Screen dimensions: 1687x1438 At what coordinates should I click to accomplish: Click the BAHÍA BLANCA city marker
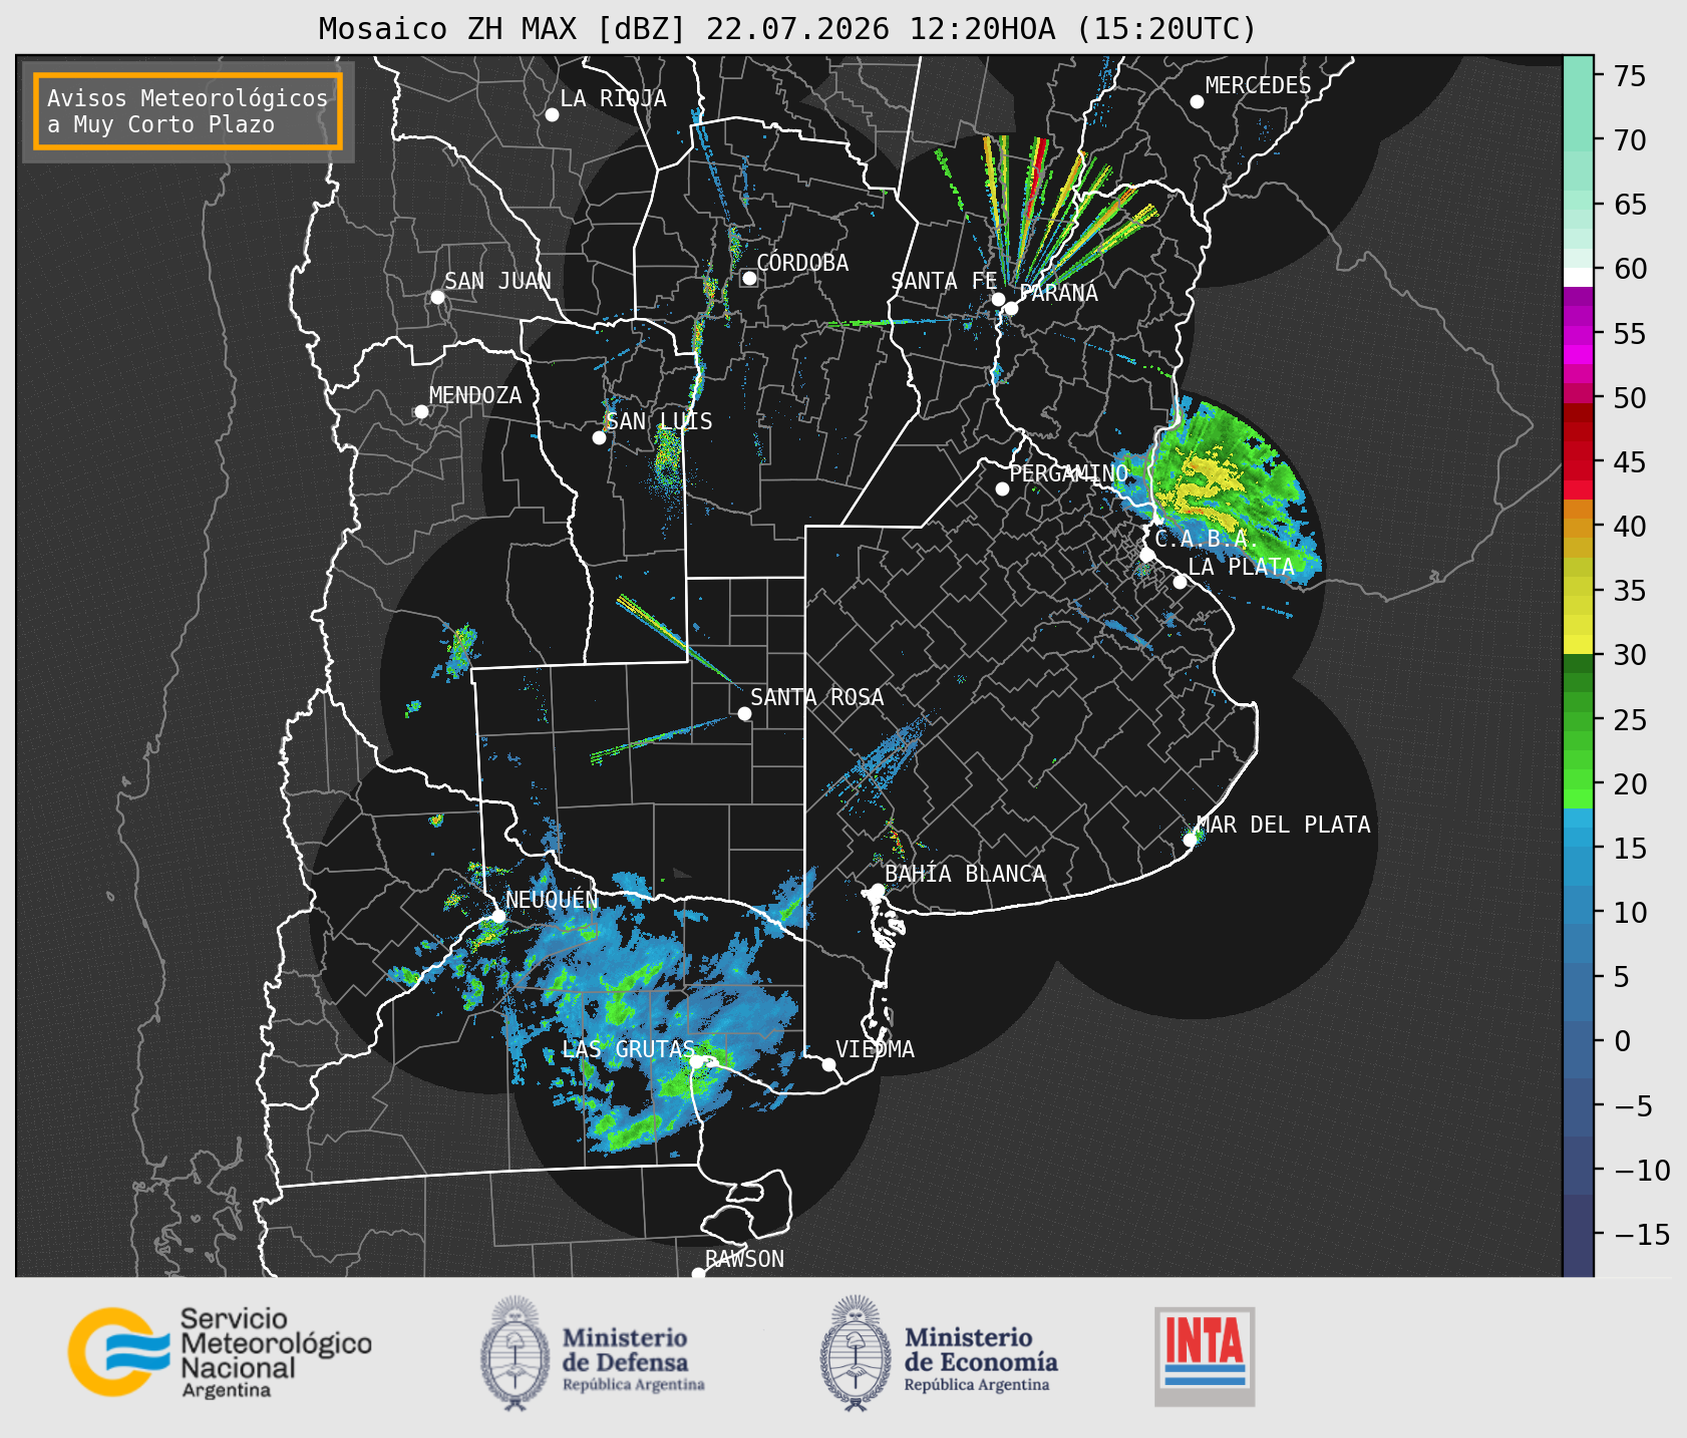tap(877, 890)
